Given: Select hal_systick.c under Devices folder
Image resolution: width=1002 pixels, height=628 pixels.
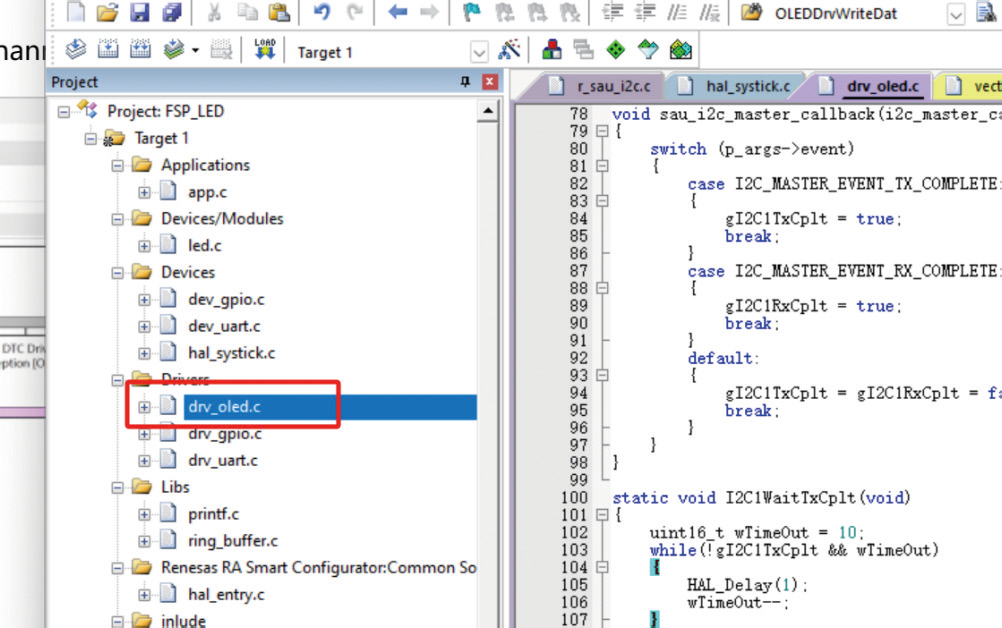Looking at the screenshot, I should point(231,353).
